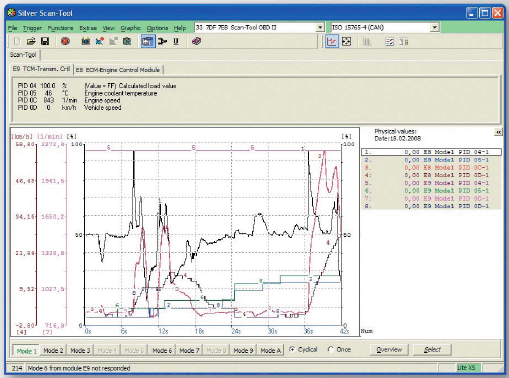Click the greyed-out icon after the connector icon
Screen dimensions: 509x378
click(x=113, y=41)
